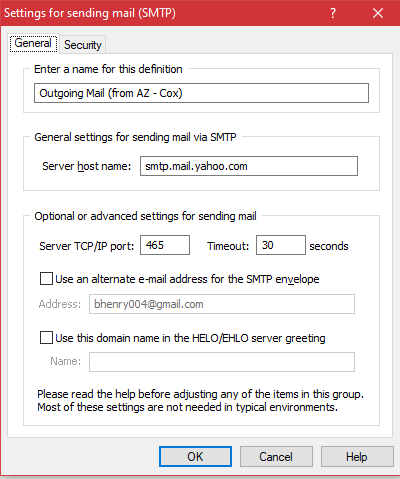Focus the Server host name input field

[249, 166]
